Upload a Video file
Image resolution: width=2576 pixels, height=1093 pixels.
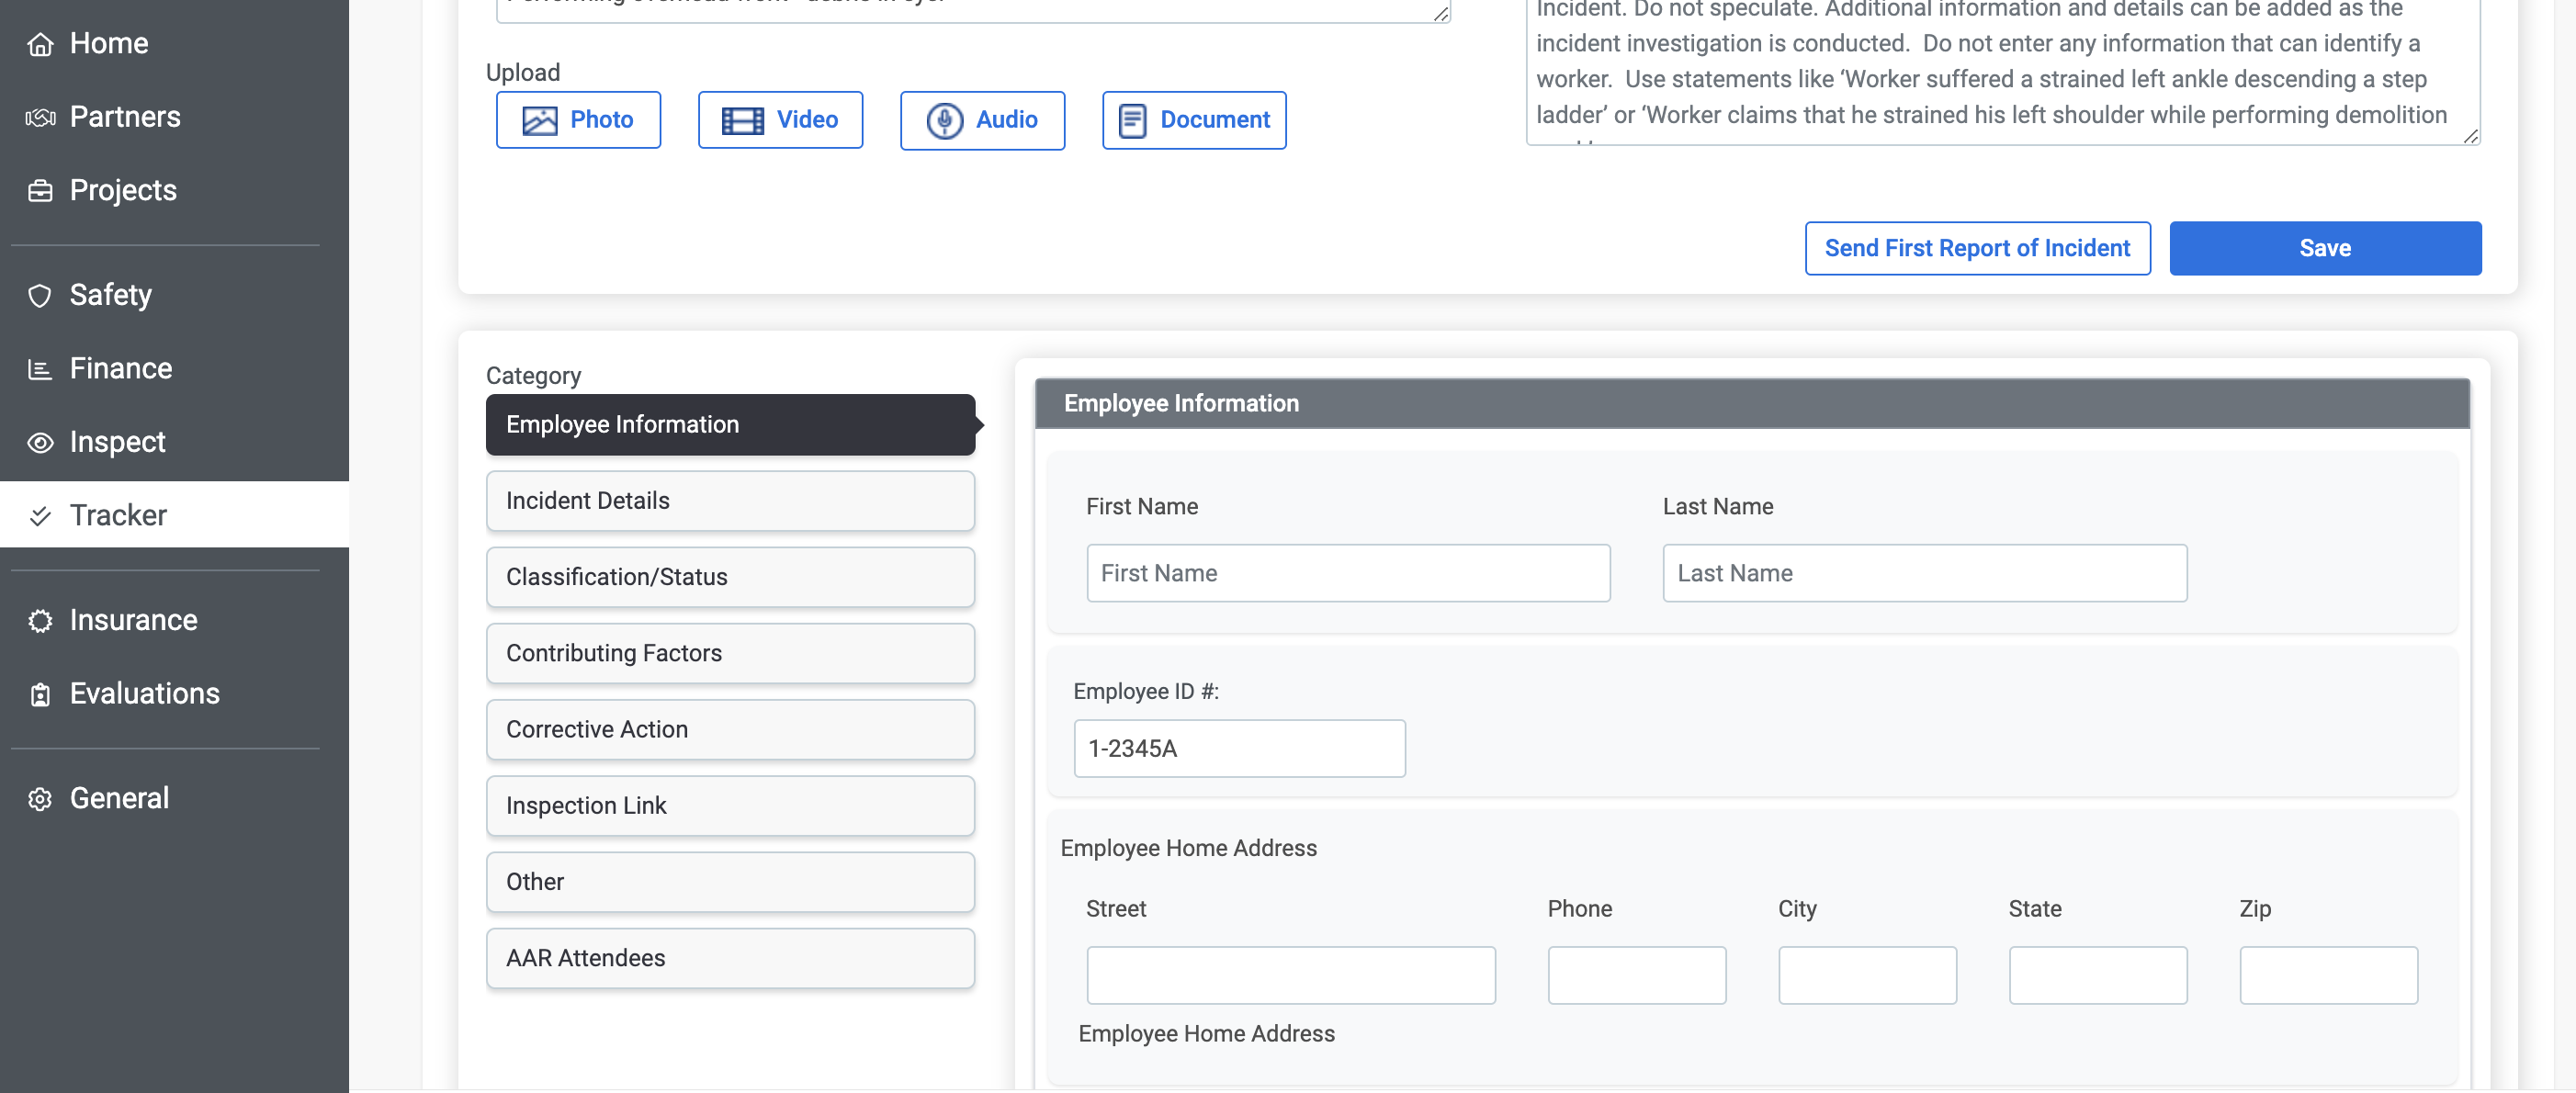[x=780, y=120]
